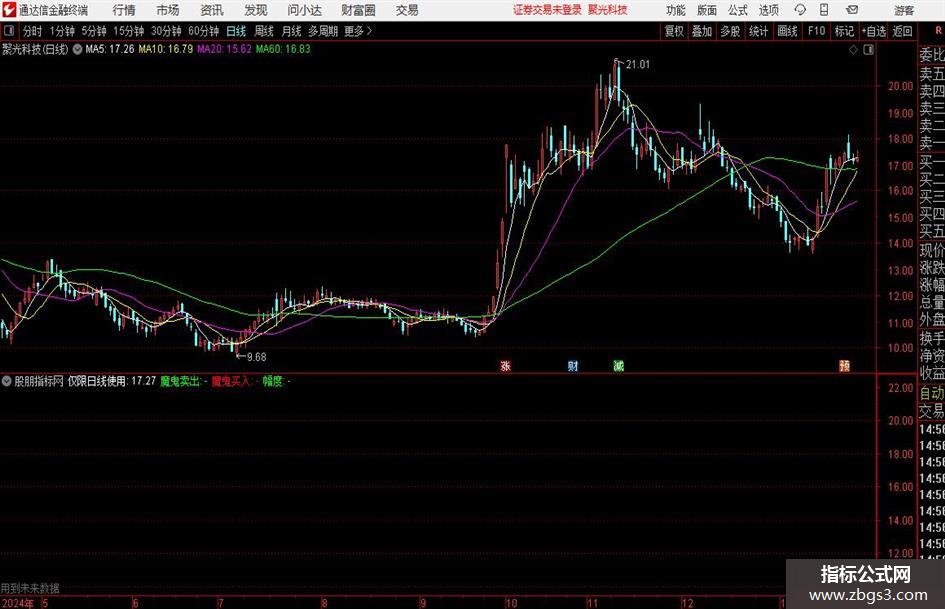Image resolution: width=945 pixels, height=609 pixels.
Task: Select the 日线 daily period tab
Action: pos(236,31)
